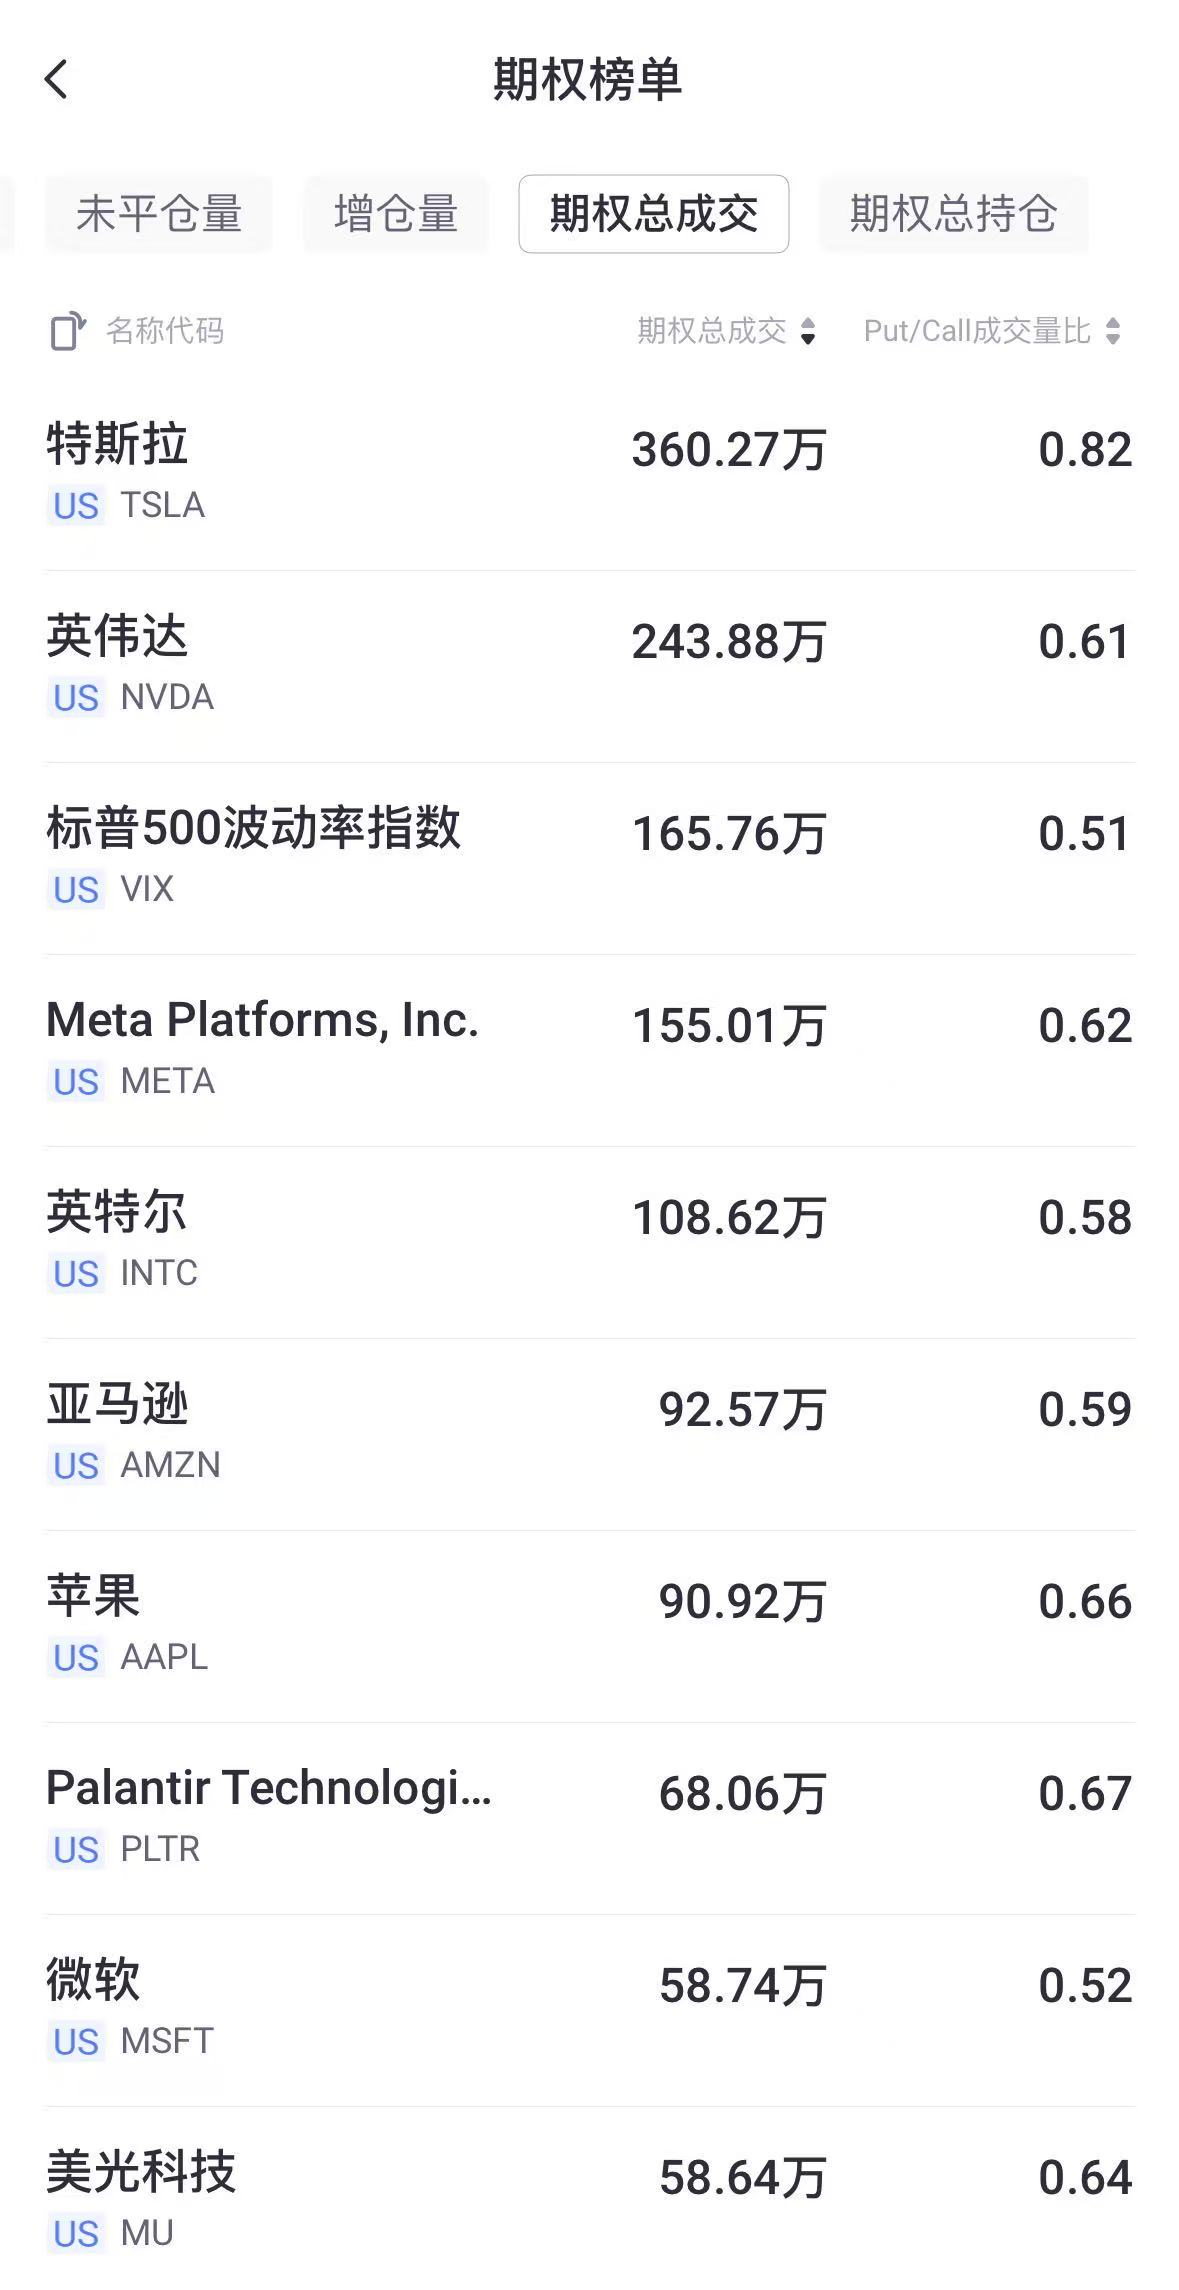Open the 期权总持仓 tab
Image resolution: width=1179 pixels, height=2290 pixels.
953,214
